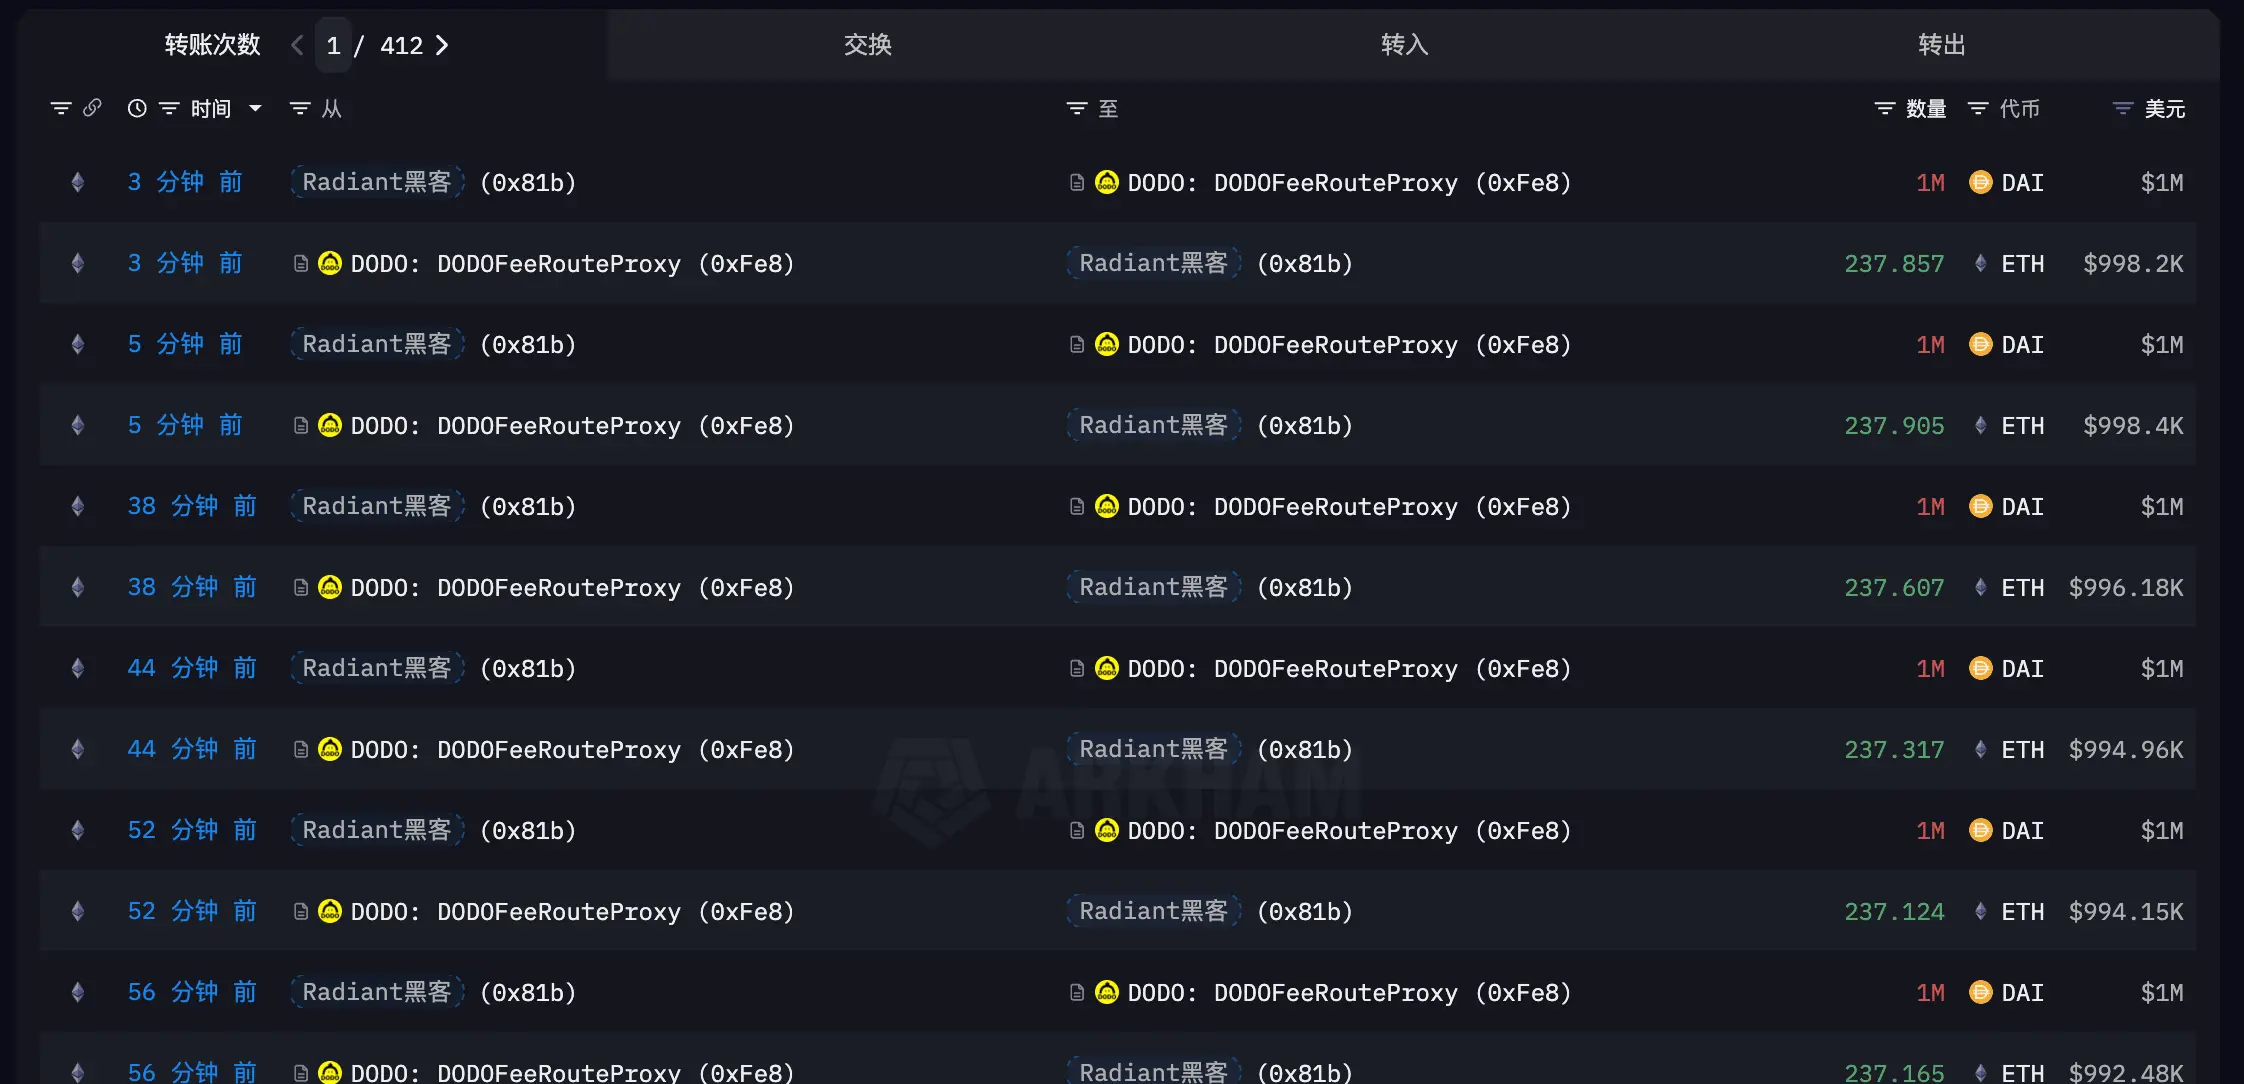Click the filter icon beside 美元

(x=2123, y=108)
